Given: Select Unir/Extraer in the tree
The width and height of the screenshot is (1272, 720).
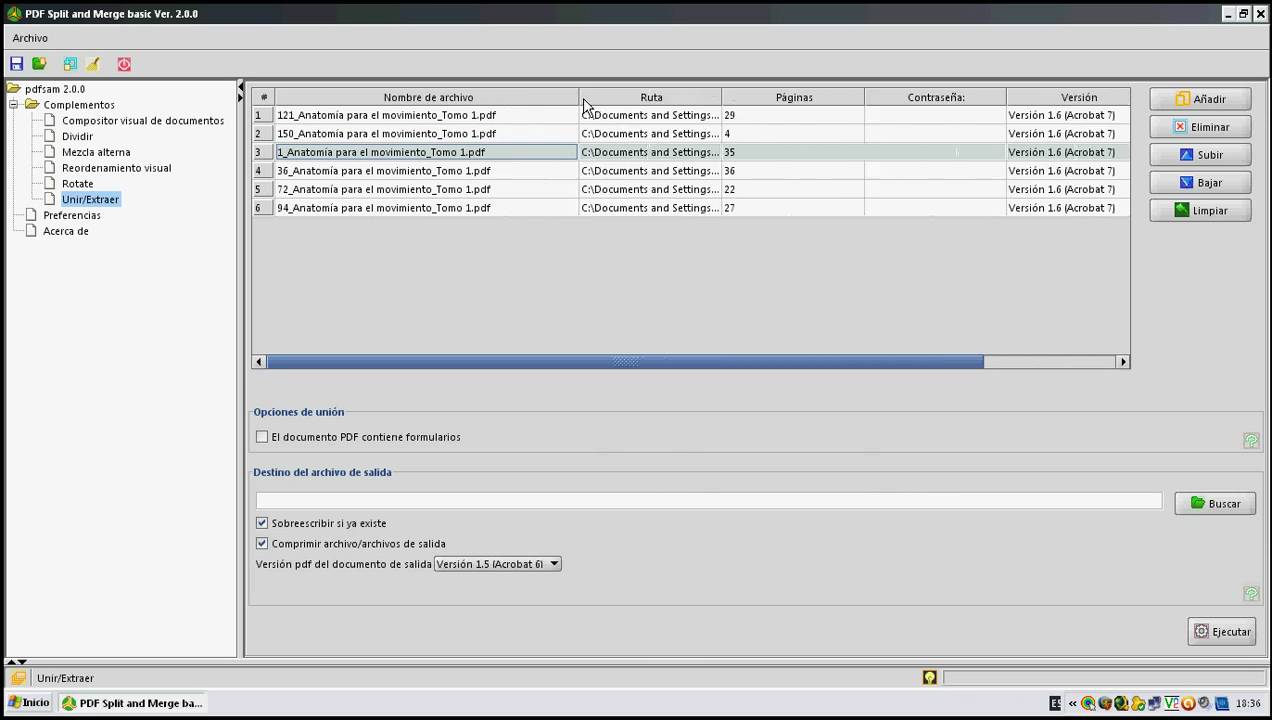Looking at the screenshot, I should pos(90,199).
